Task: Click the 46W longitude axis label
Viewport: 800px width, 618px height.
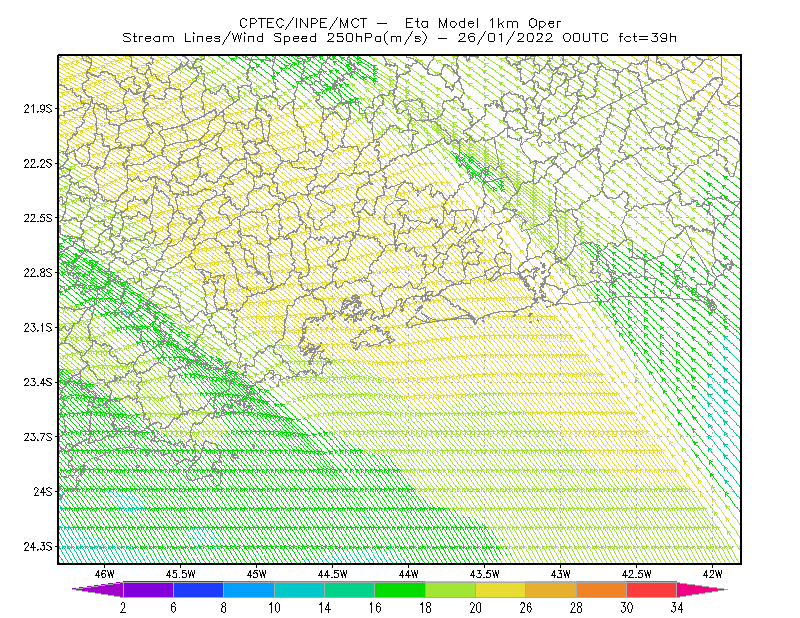Action: pos(105,574)
